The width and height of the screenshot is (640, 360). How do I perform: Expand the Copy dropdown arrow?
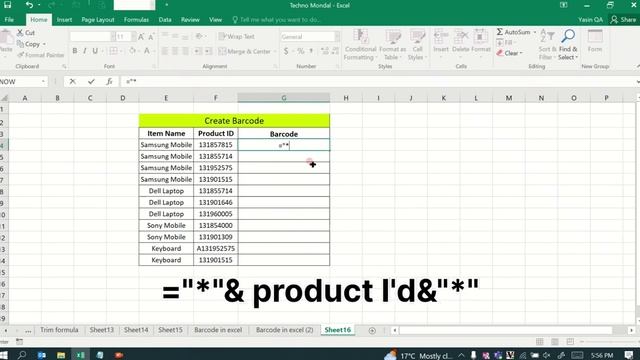coord(44,44)
